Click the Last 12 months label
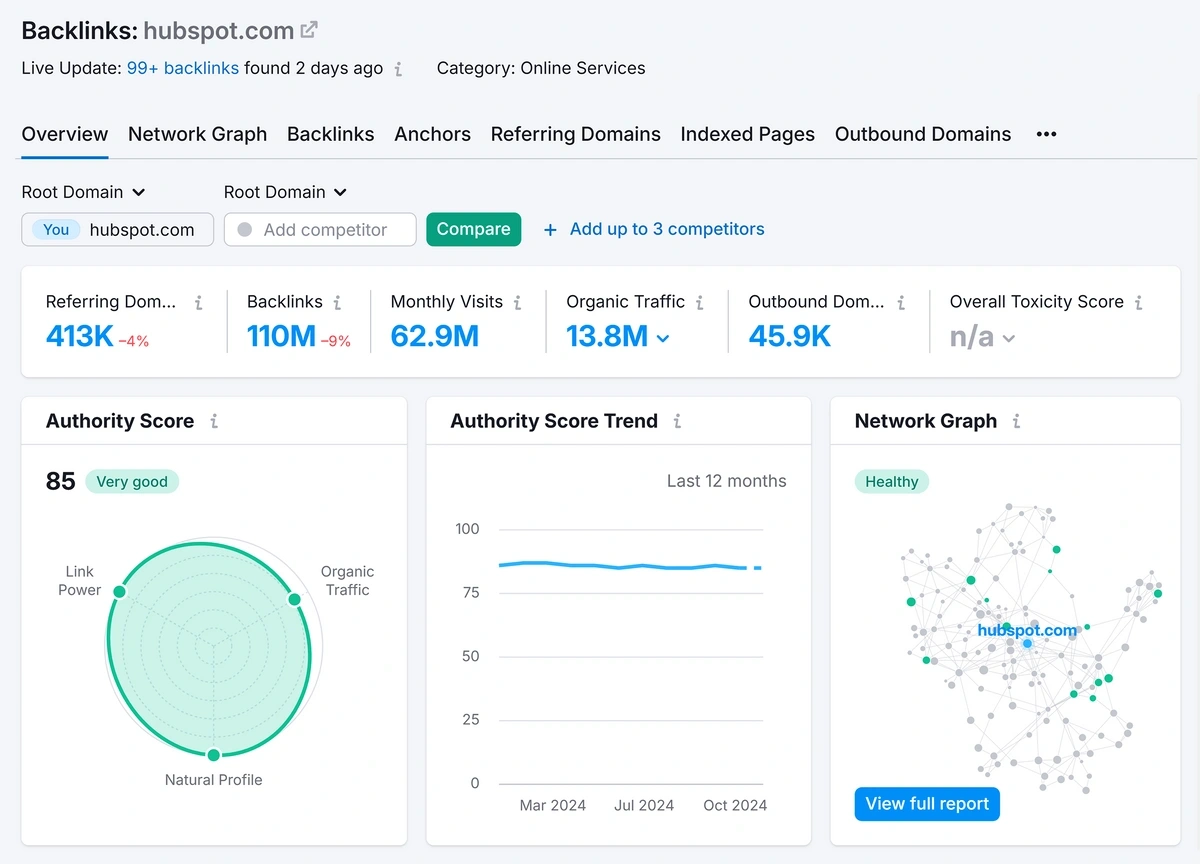1200x864 pixels. (727, 481)
